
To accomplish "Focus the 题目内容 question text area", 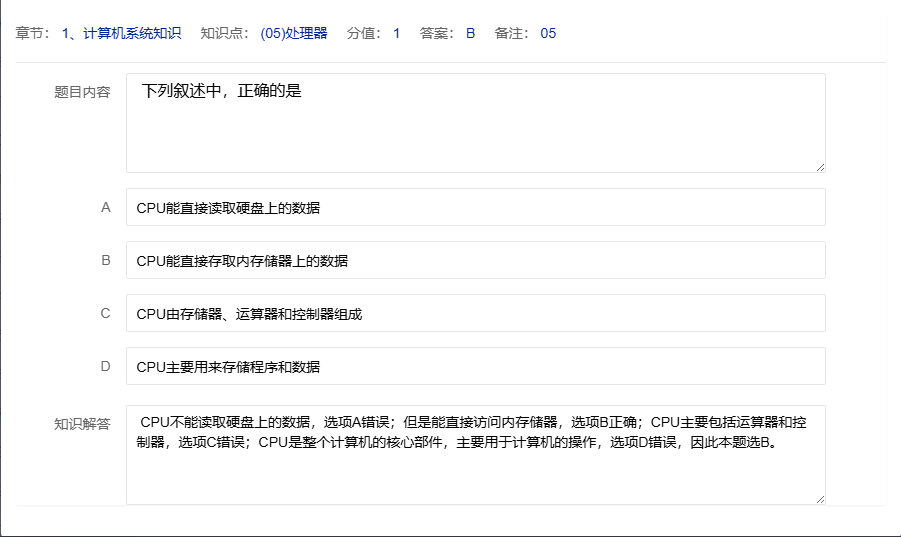I will [475, 122].
